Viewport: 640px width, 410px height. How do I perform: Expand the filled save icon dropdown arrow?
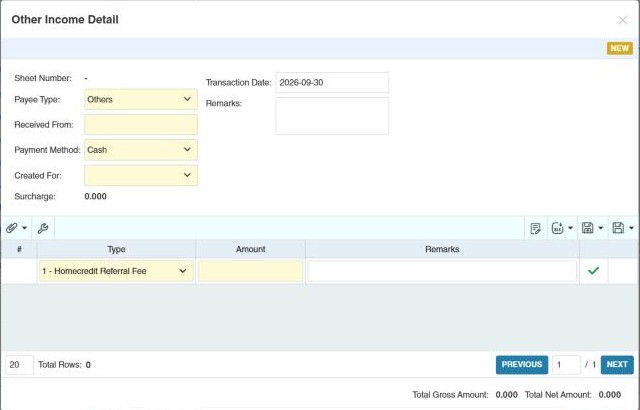[600, 228]
